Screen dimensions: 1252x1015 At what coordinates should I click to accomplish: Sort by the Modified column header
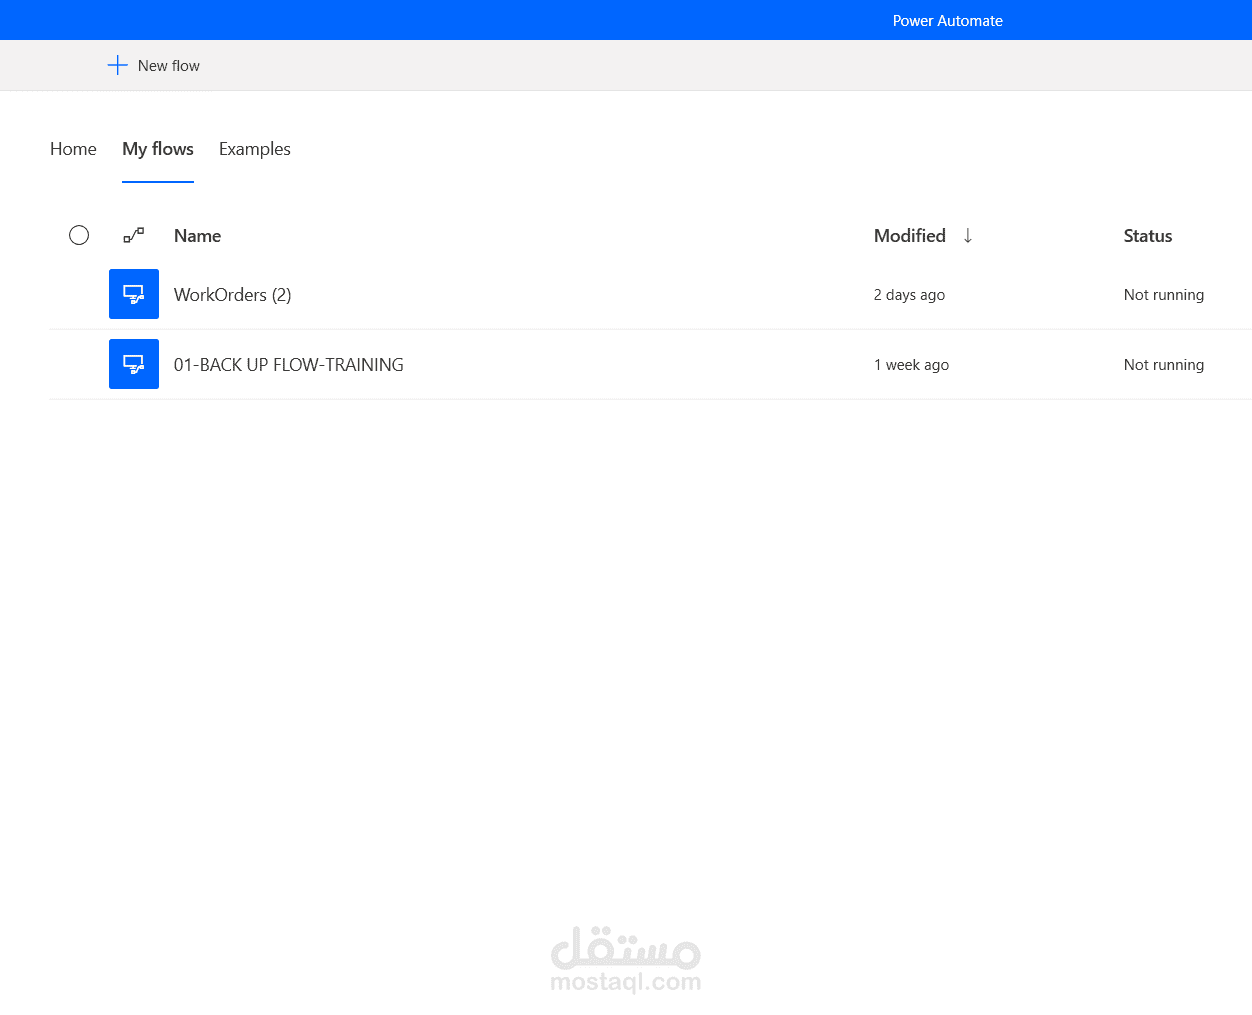coord(910,236)
